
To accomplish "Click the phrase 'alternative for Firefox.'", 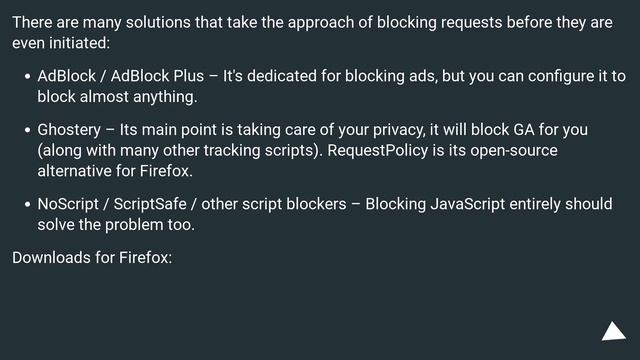I will pos(115,171).
